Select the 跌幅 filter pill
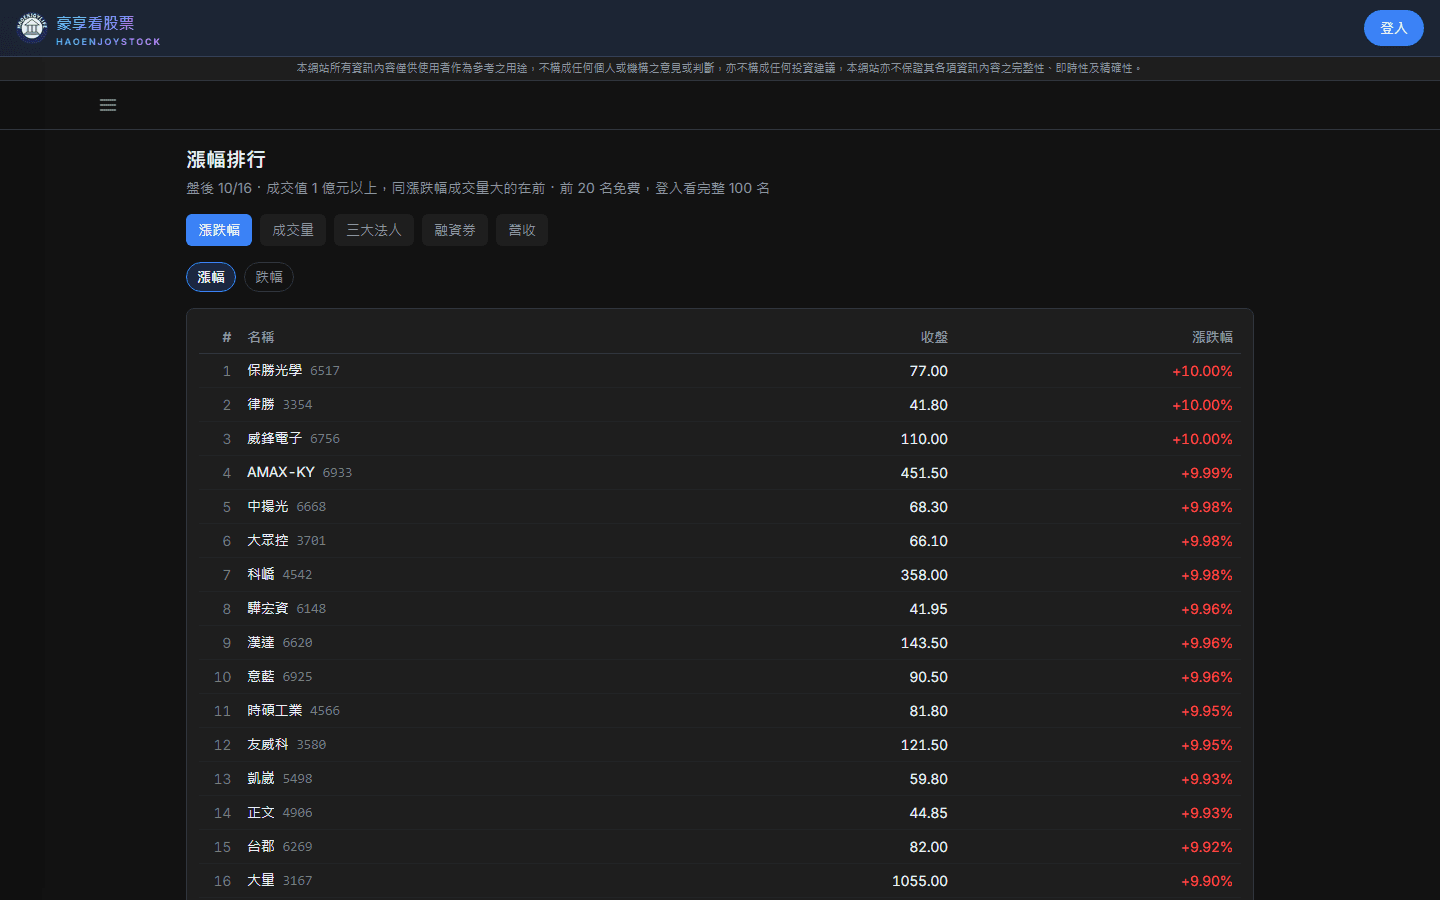This screenshot has width=1440, height=900. (269, 277)
